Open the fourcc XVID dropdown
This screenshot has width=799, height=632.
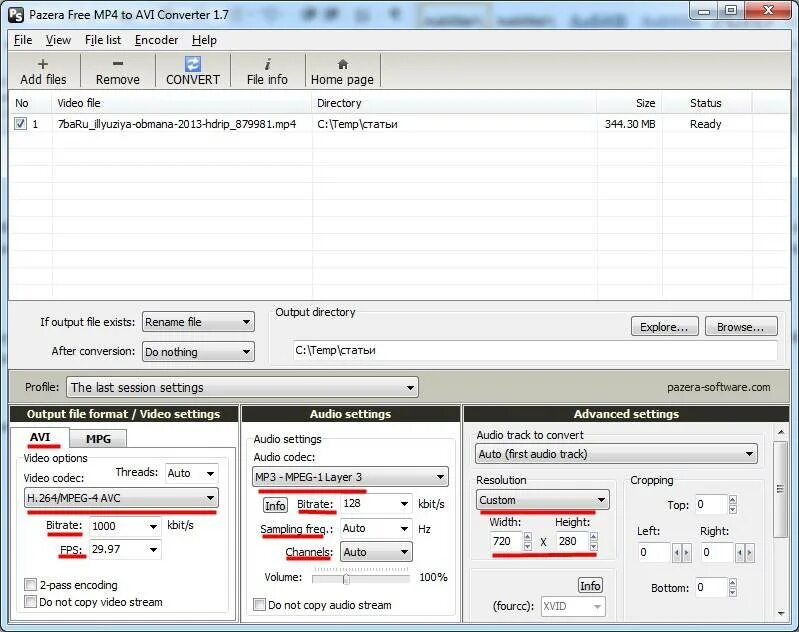[x=573, y=607]
